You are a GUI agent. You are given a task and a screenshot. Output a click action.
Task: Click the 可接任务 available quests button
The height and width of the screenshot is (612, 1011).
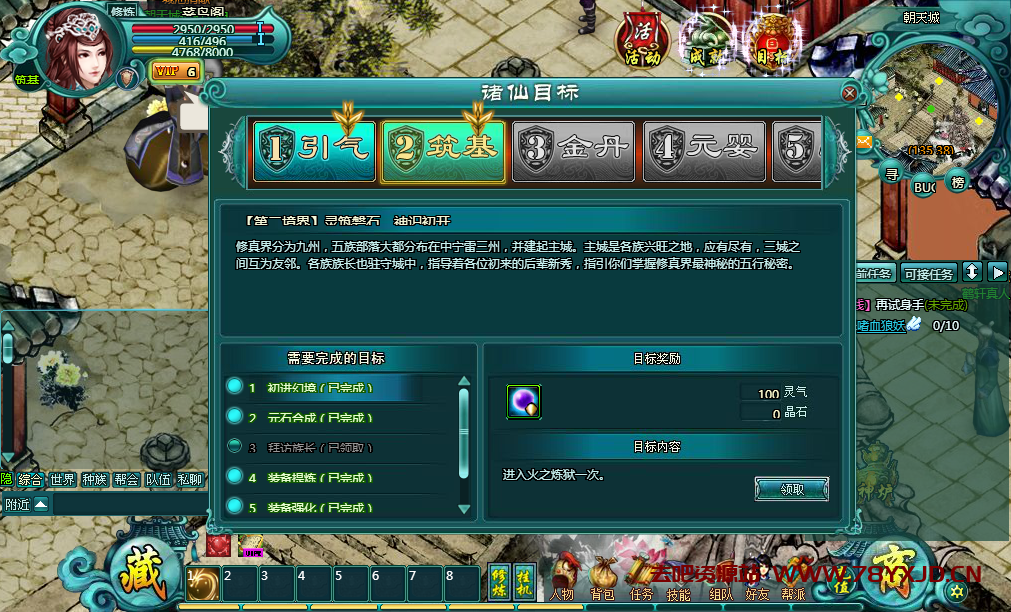click(928, 273)
